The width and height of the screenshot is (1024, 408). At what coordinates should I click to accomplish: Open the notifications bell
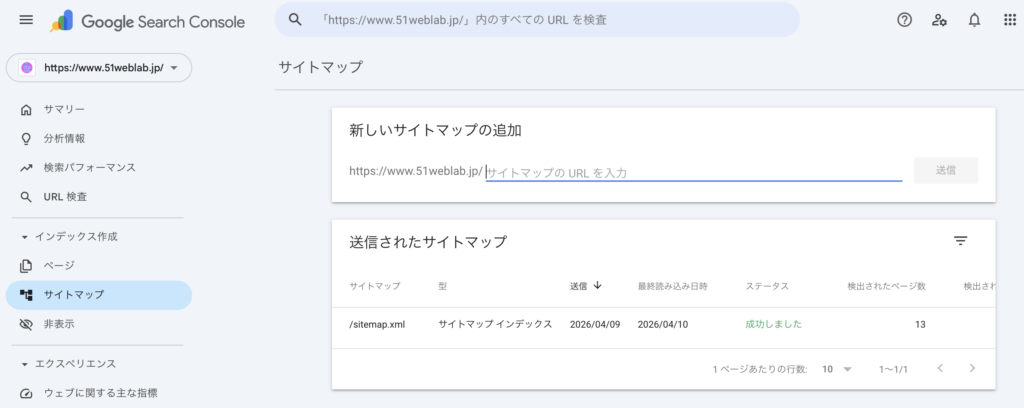(973, 20)
